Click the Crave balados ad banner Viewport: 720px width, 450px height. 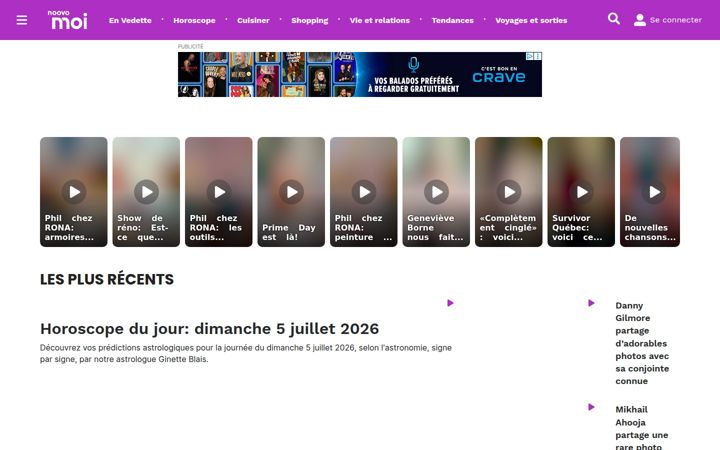[360, 74]
